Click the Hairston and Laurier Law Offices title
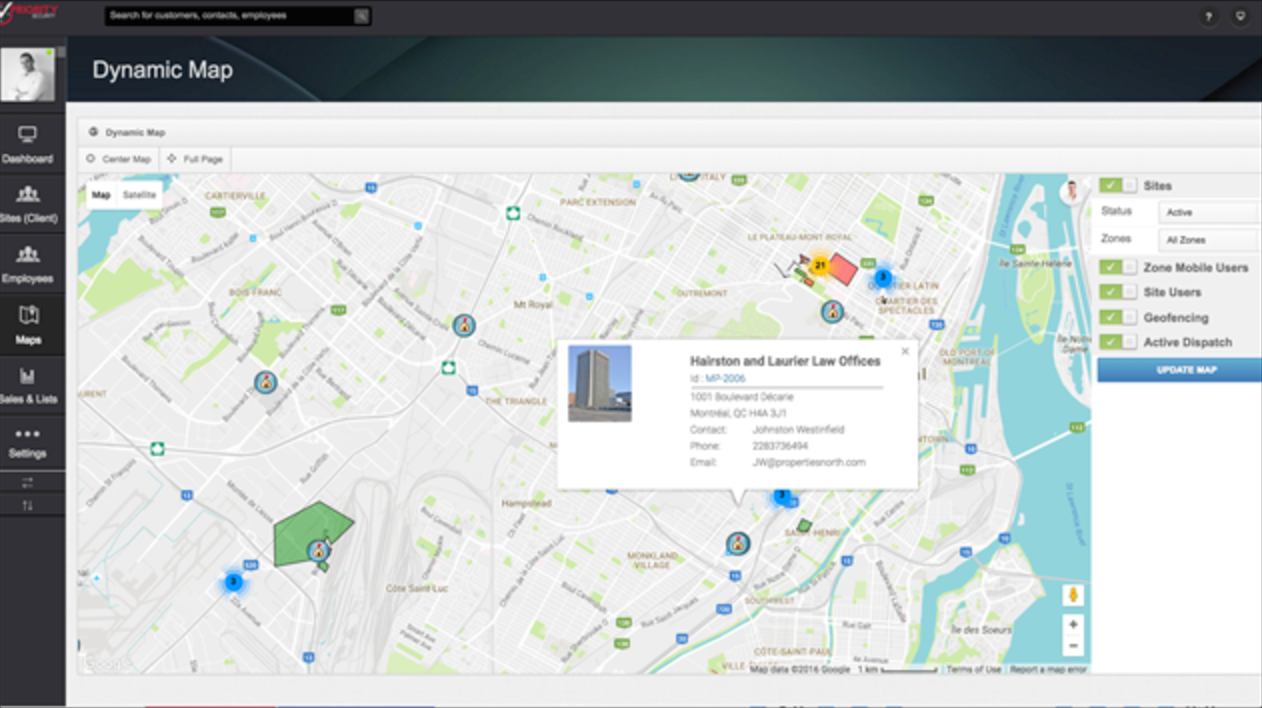Viewport: 1262px width, 708px height. 785,361
